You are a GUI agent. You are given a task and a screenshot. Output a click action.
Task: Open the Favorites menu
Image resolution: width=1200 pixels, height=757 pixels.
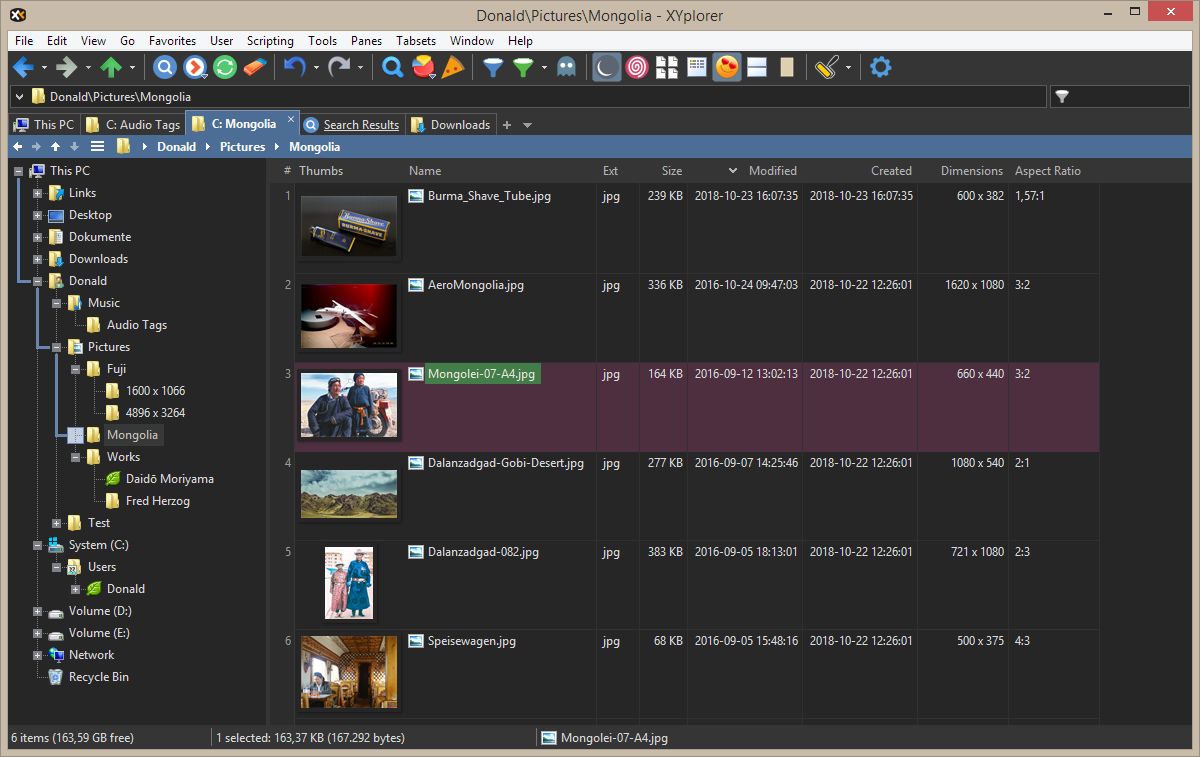click(x=172, y=41)
